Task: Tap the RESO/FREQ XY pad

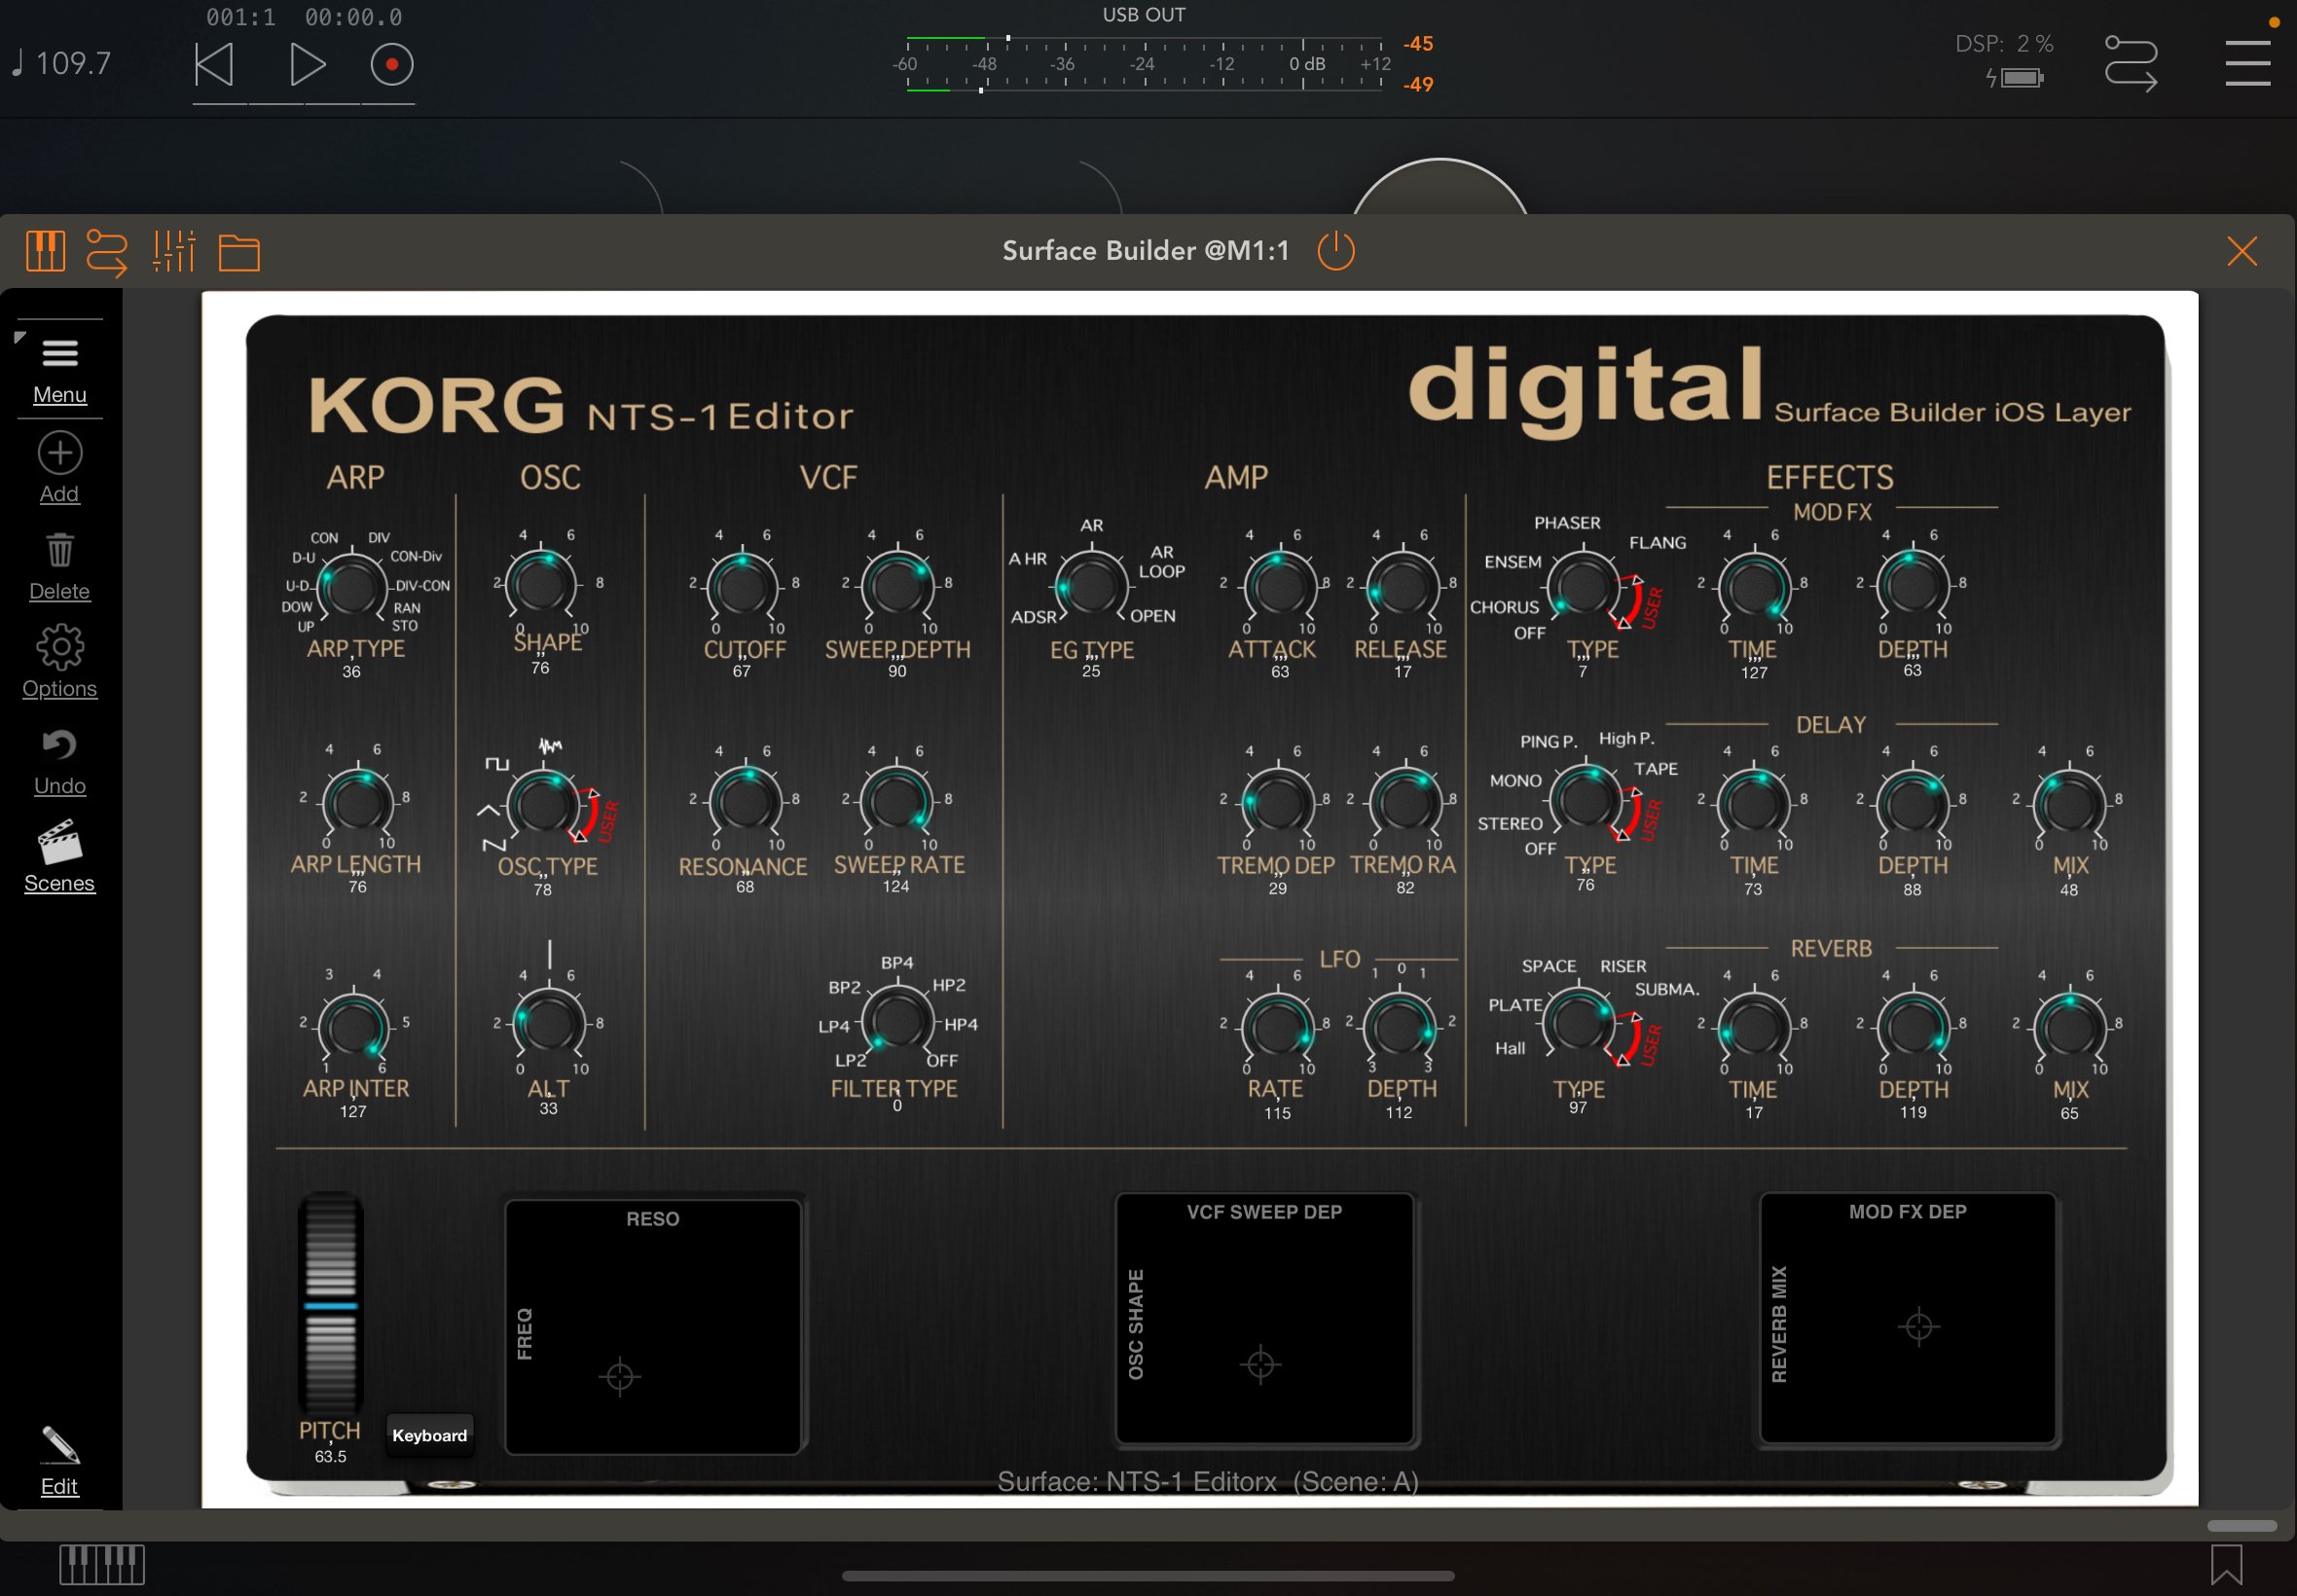Action: click(653, 1325)
